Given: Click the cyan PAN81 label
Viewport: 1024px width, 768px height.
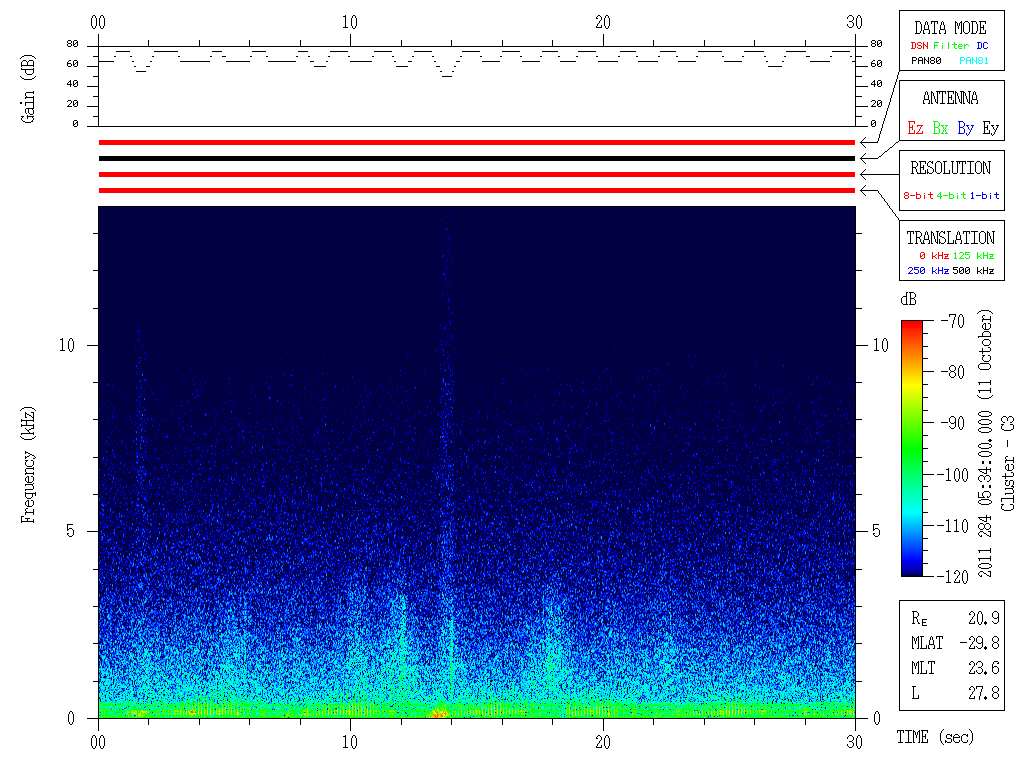Looking at the screenshot, I should 974,61.
